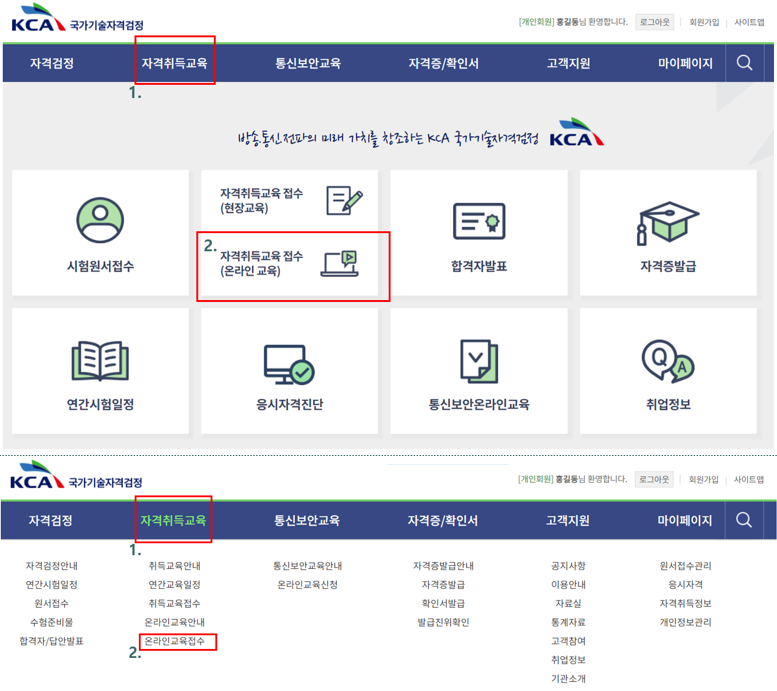Click the 합격자발표 certificate icon

point(479,221)
